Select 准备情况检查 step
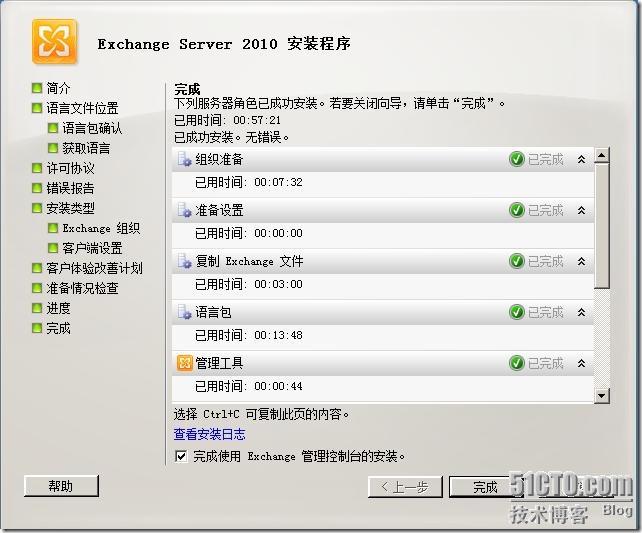The image size is (642, 533). 82,288
